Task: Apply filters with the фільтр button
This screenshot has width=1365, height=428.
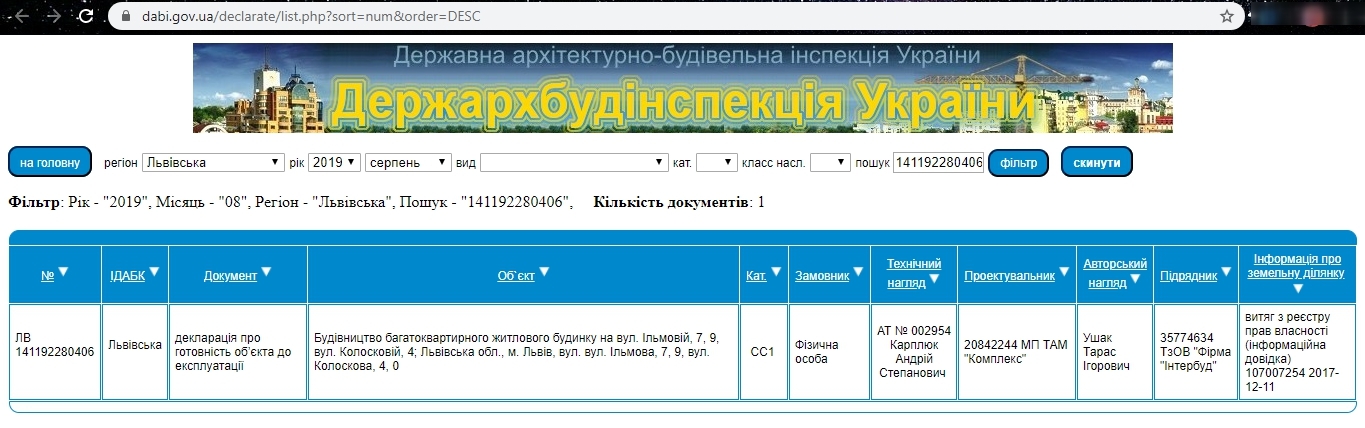Action: [1018, 162]
